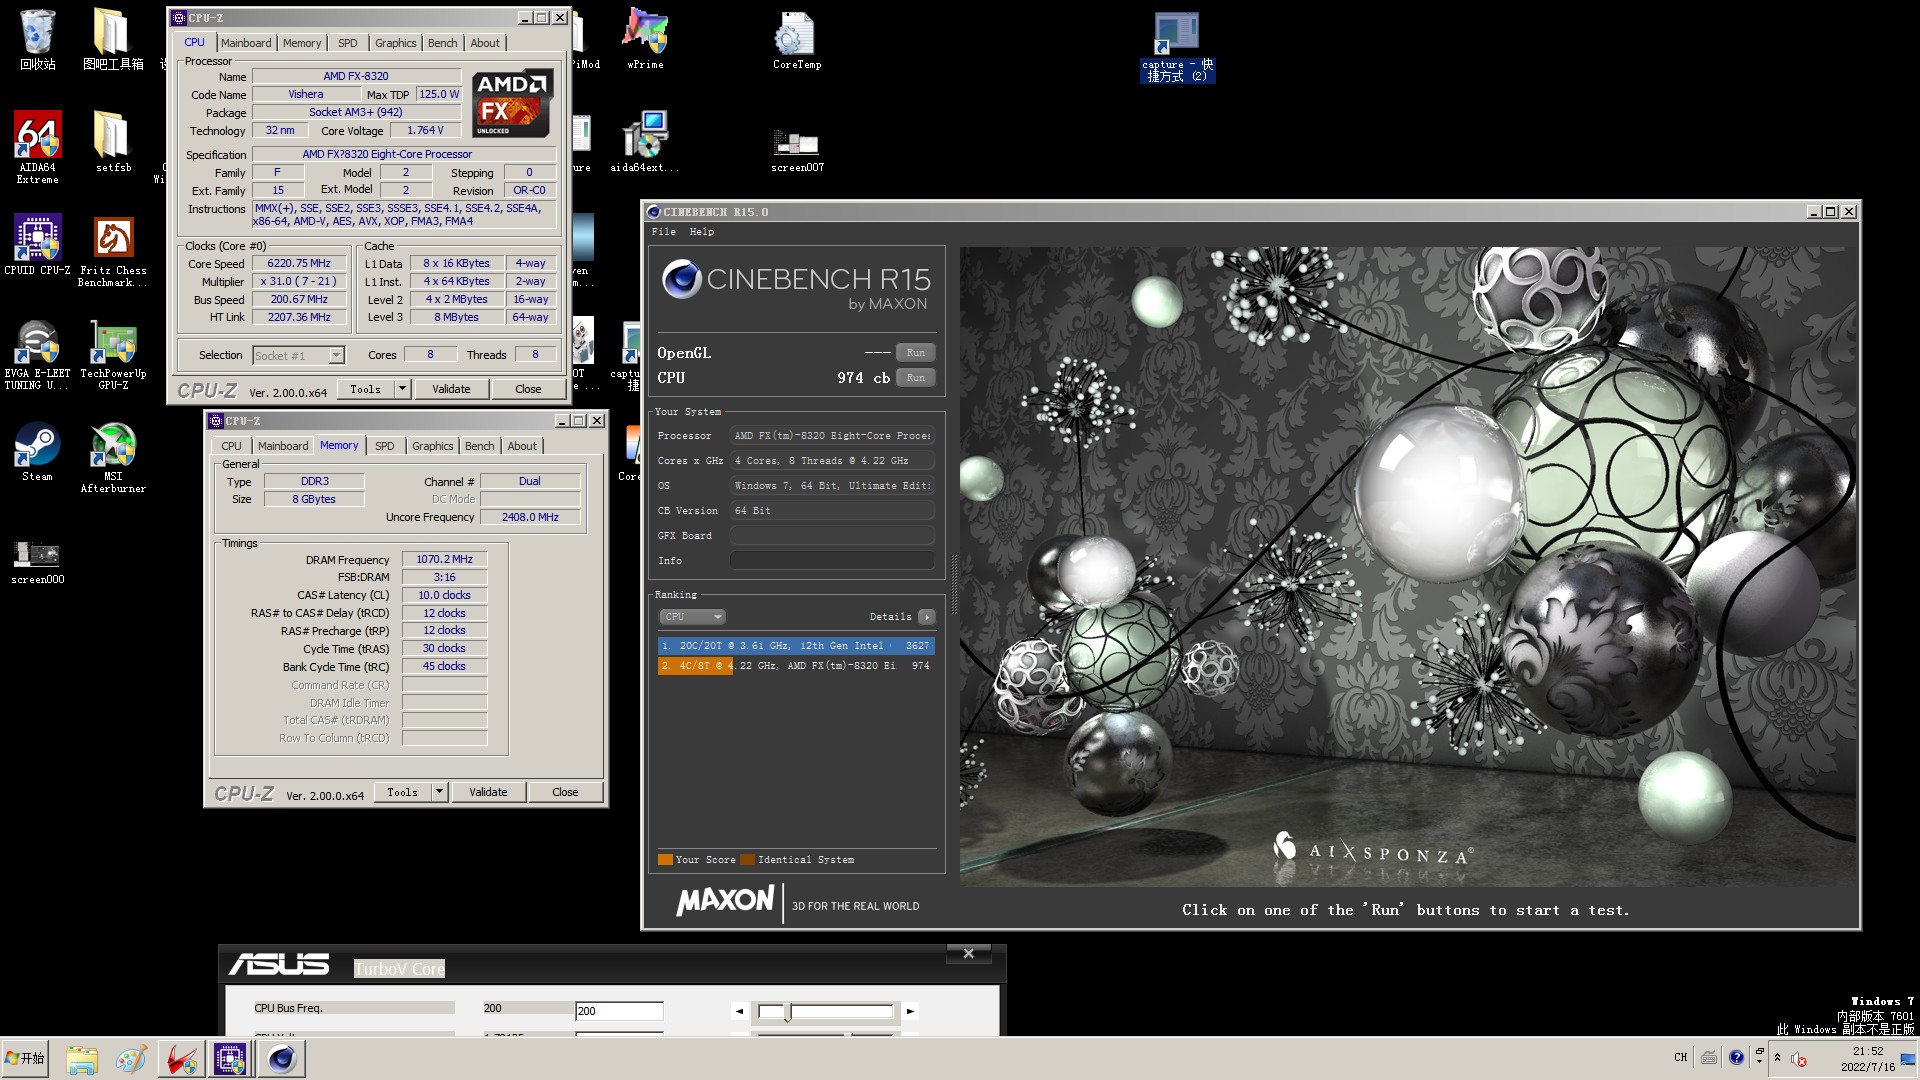Screen dimensions: 1920x1080
Task: Click the Windows Start button
Action: tap(26, 1058)
